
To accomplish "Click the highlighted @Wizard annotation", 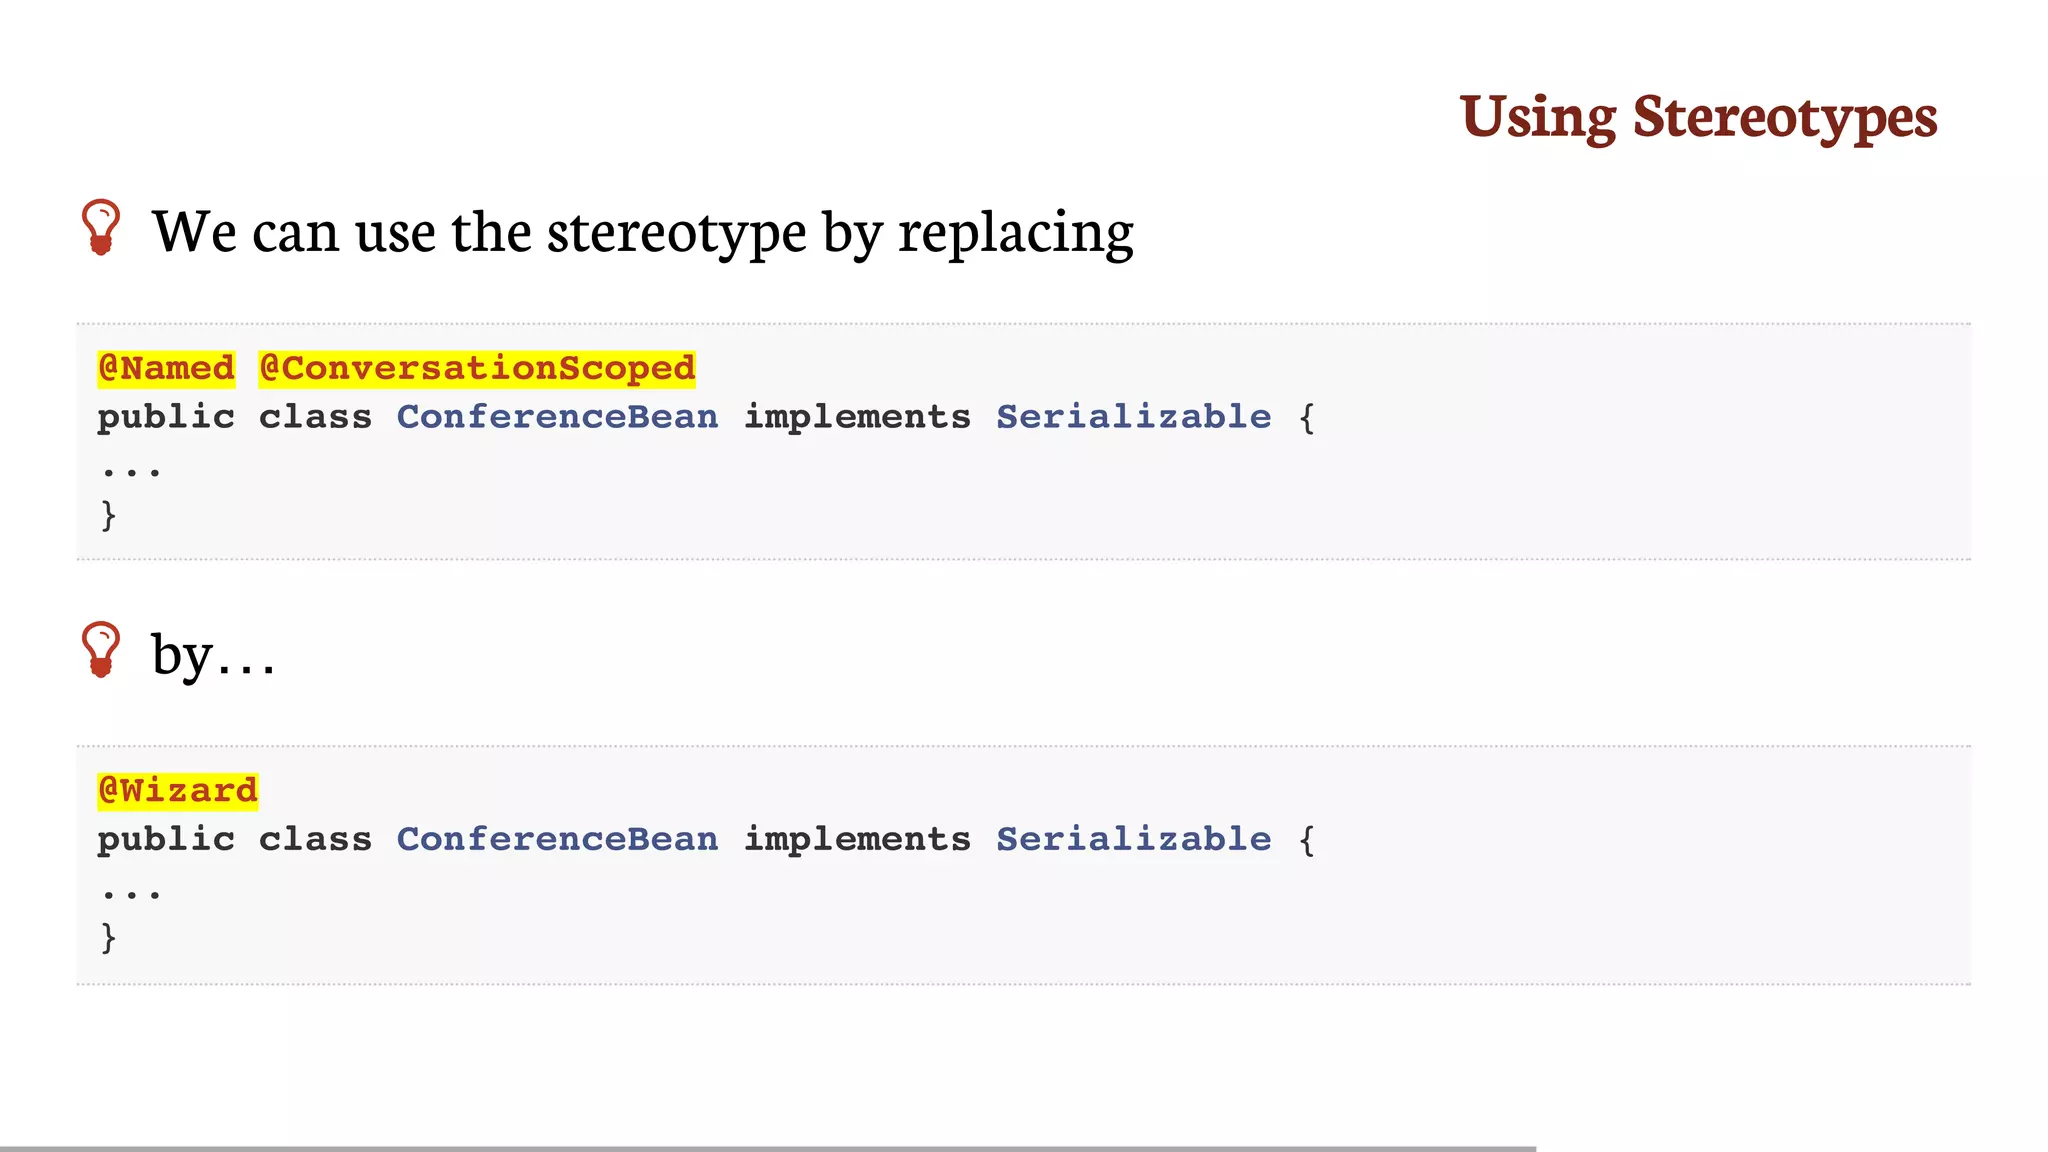I will (178, 790).
